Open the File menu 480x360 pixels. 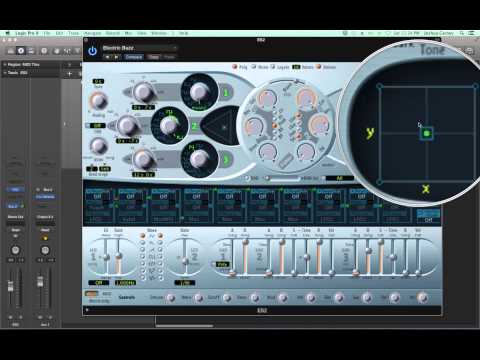(x=47, y=33)
